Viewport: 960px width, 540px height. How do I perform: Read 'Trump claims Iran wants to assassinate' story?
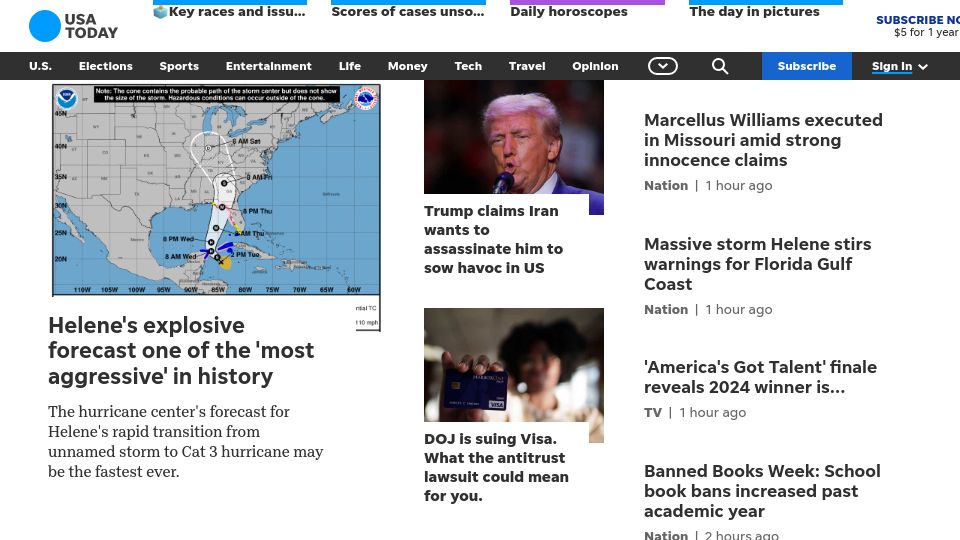click(493, 239)
